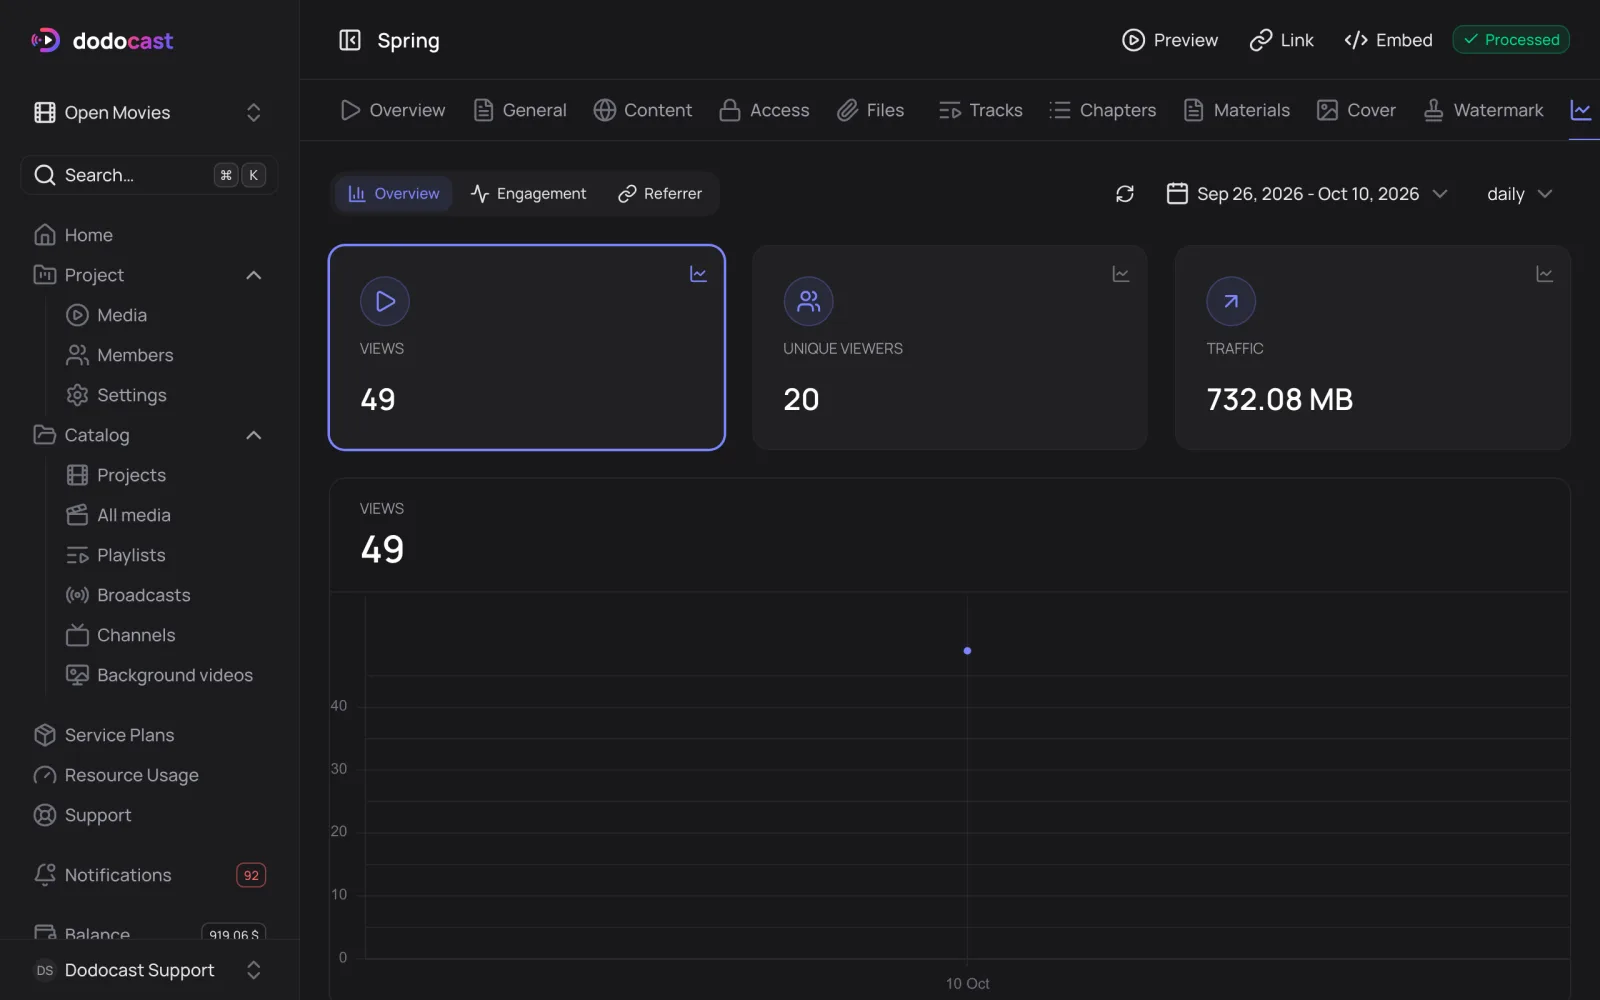Screen dimensions: 1600x1000
Task: Open the Chapters tab
Action: click(1102, 110)
